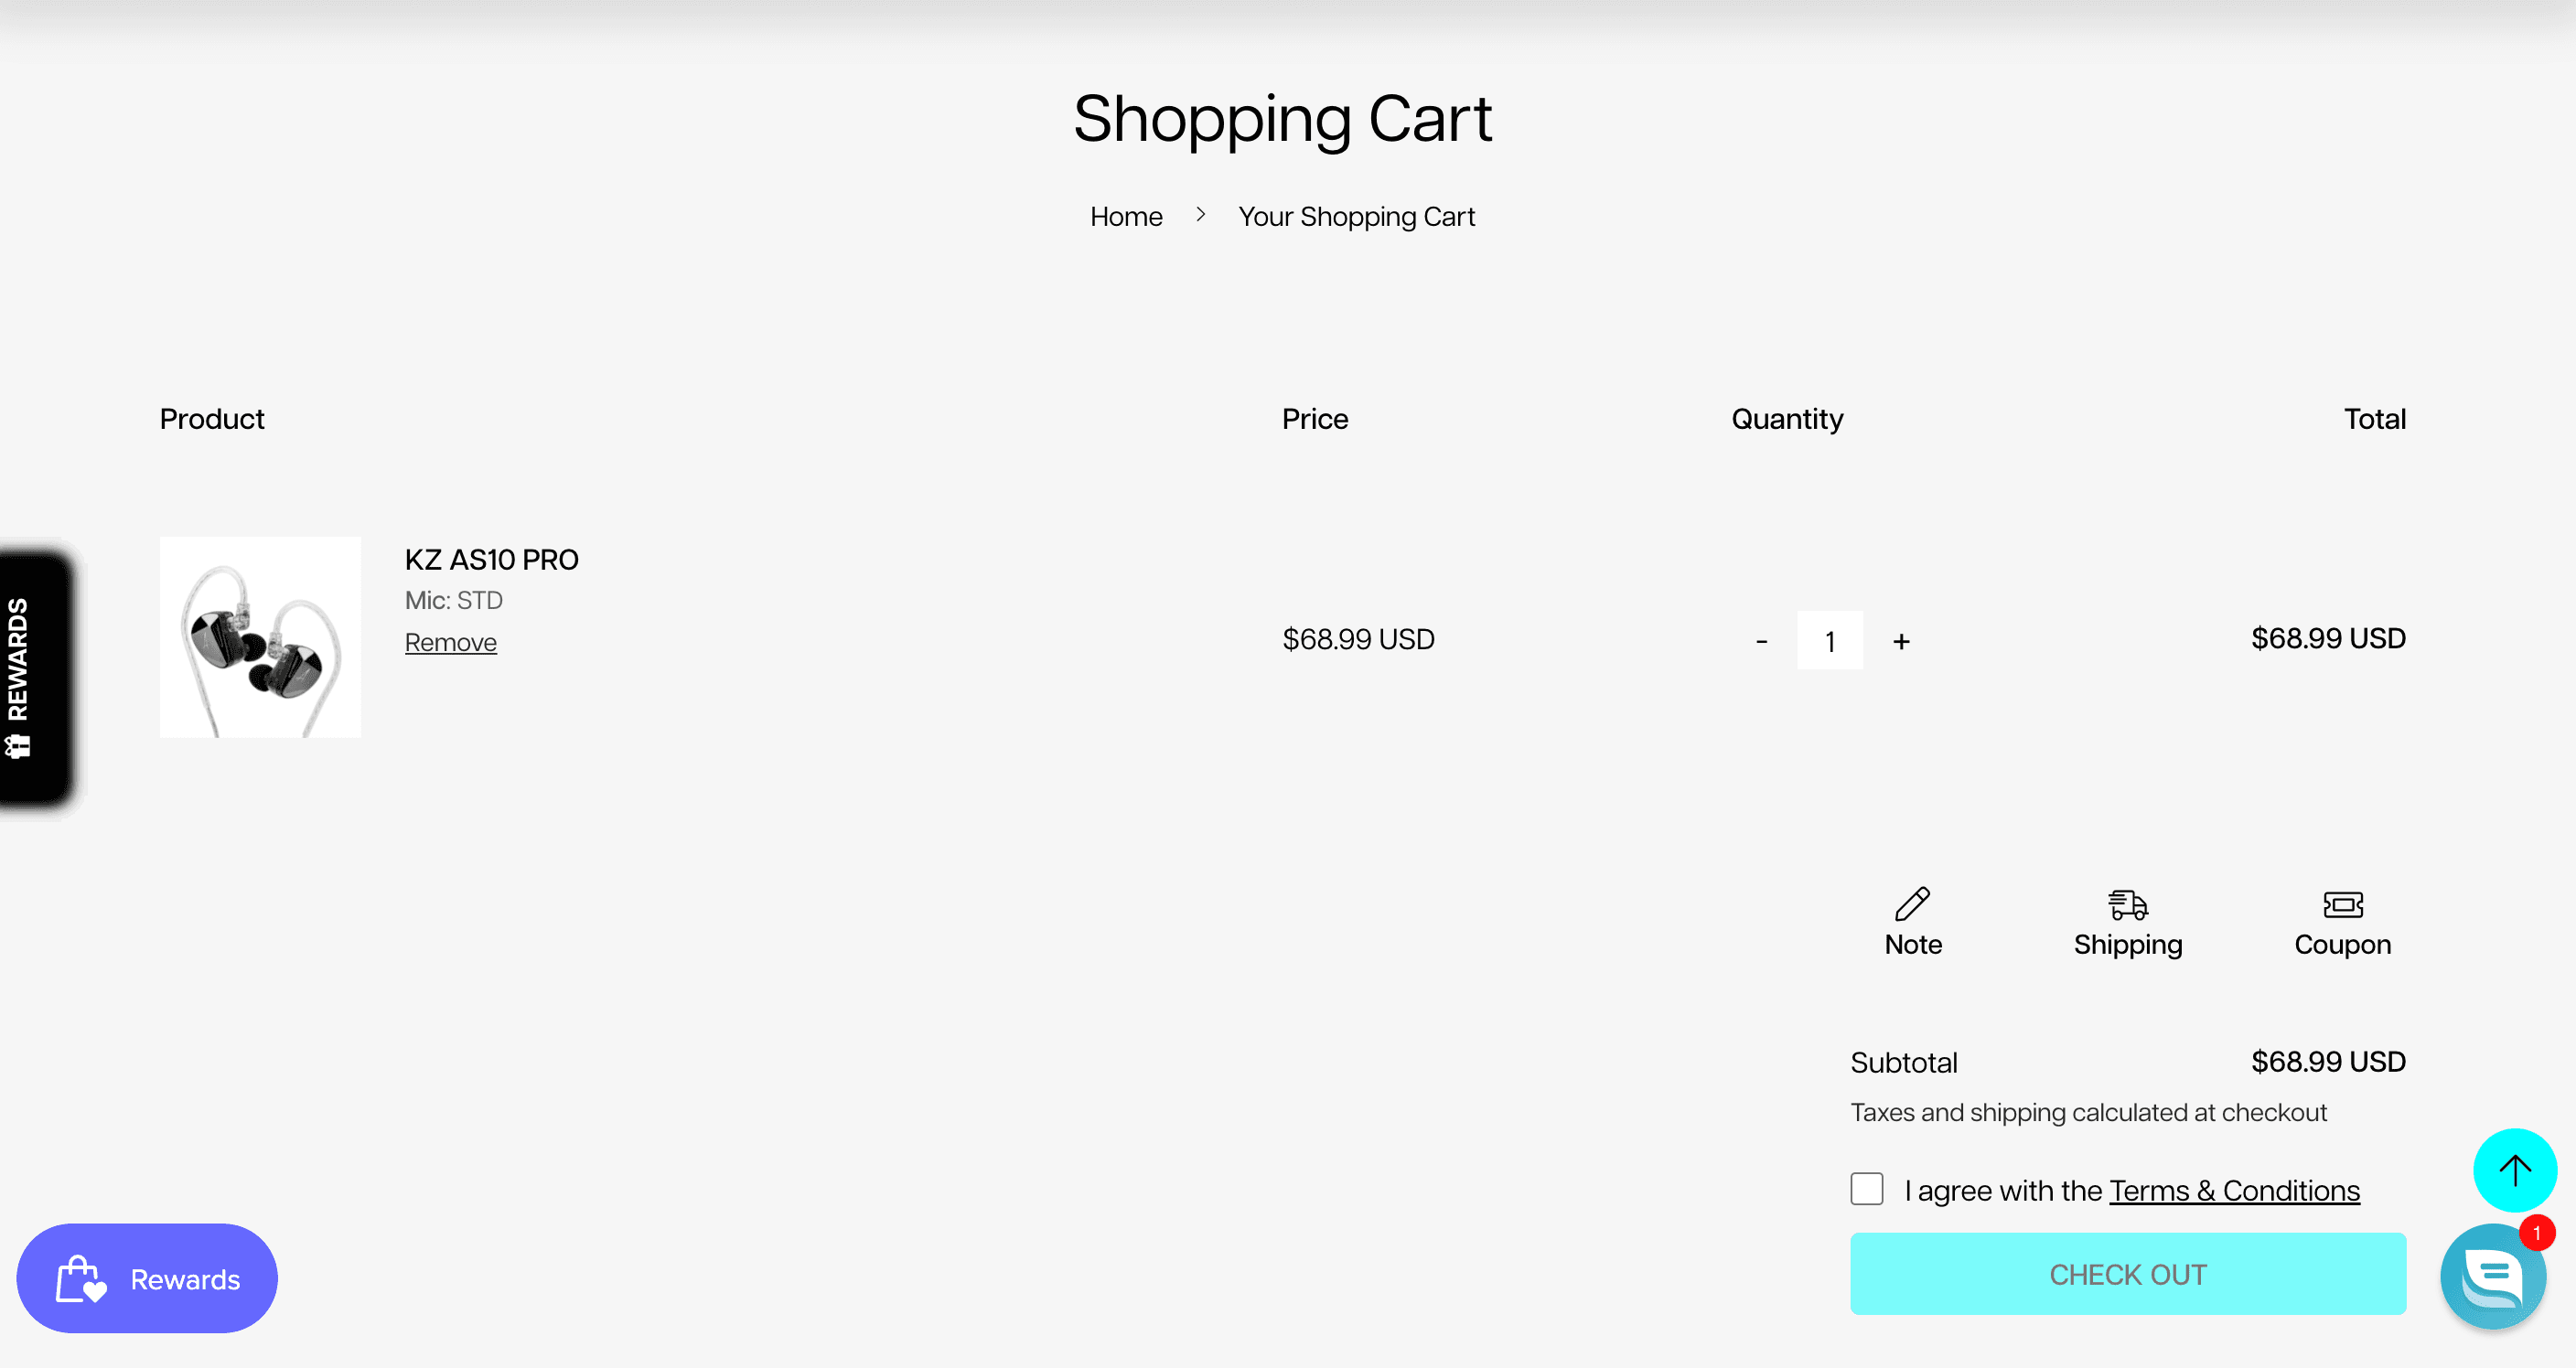Open the Coupon ticket icon

click(x=2342, y=904)
